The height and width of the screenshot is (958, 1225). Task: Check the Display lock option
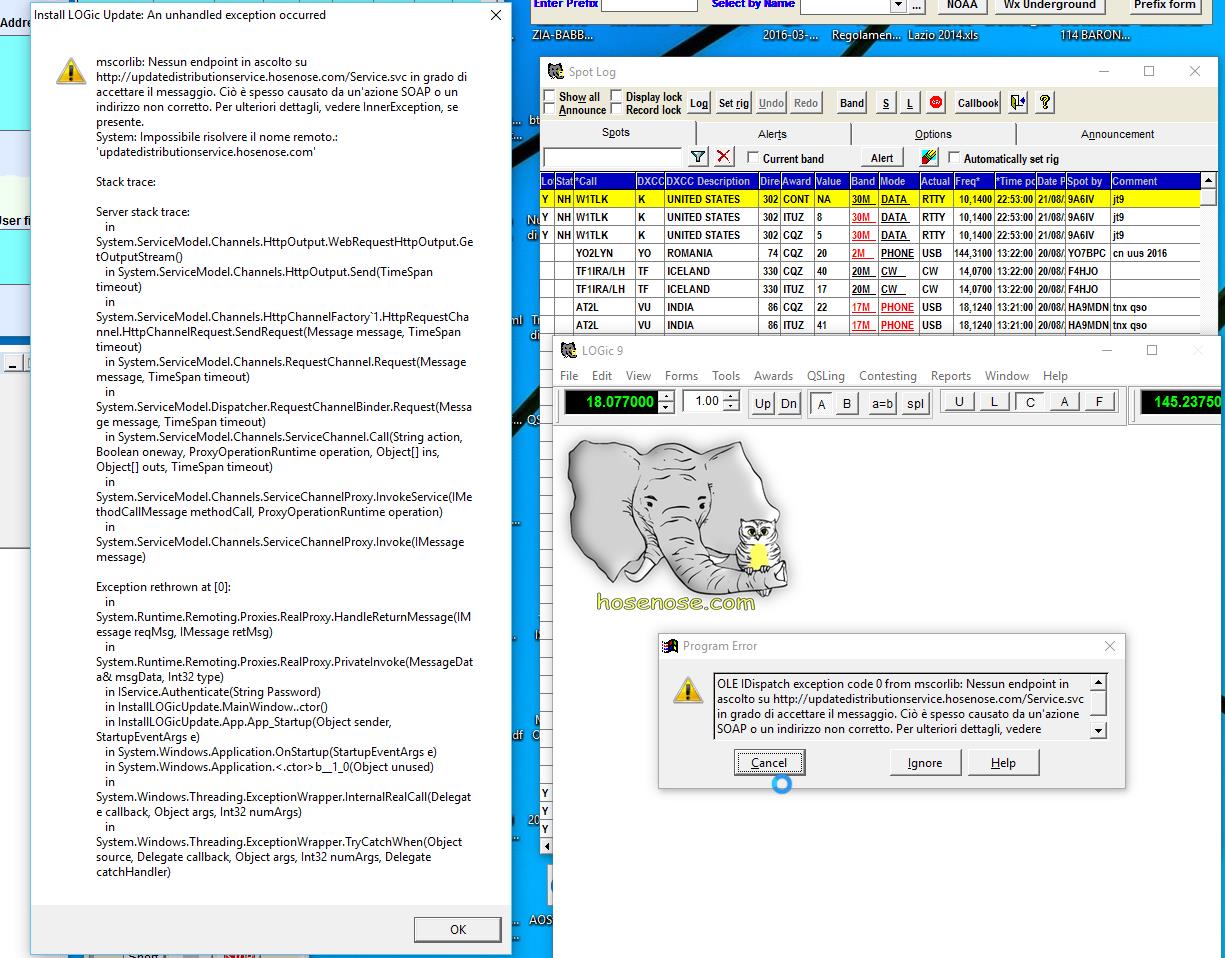click(616, 97)
